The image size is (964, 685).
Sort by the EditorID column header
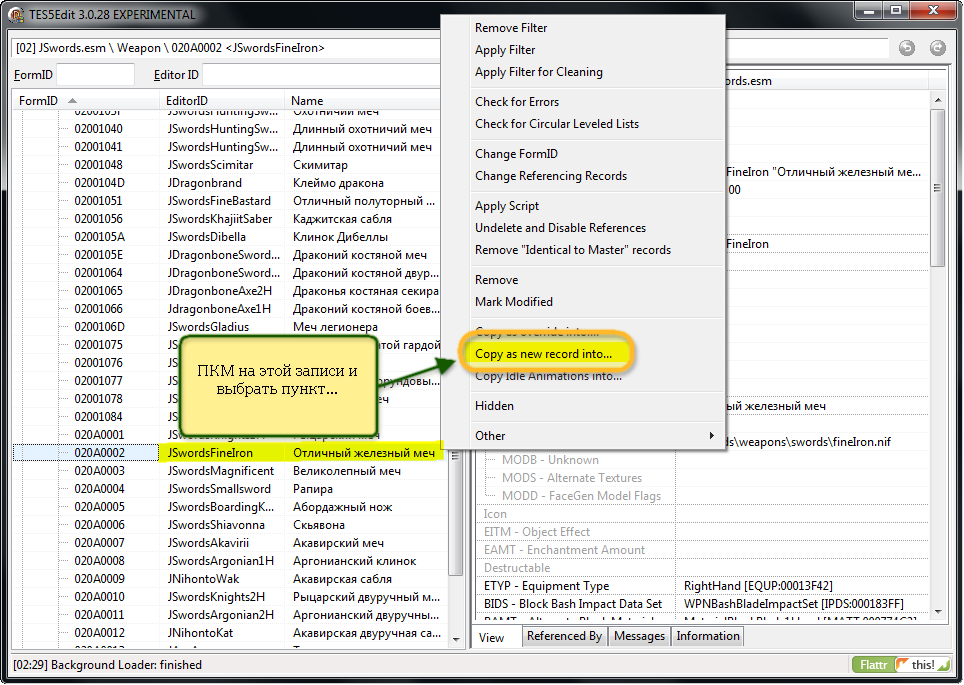click(x=222, y=101)
